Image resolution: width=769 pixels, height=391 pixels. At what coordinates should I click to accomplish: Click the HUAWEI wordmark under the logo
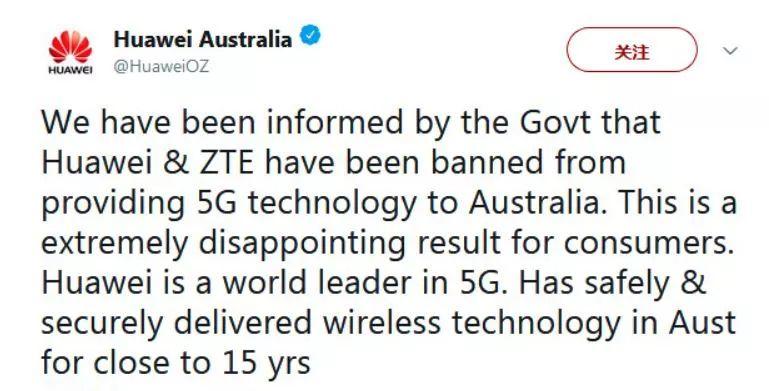[x=70, y=71]
